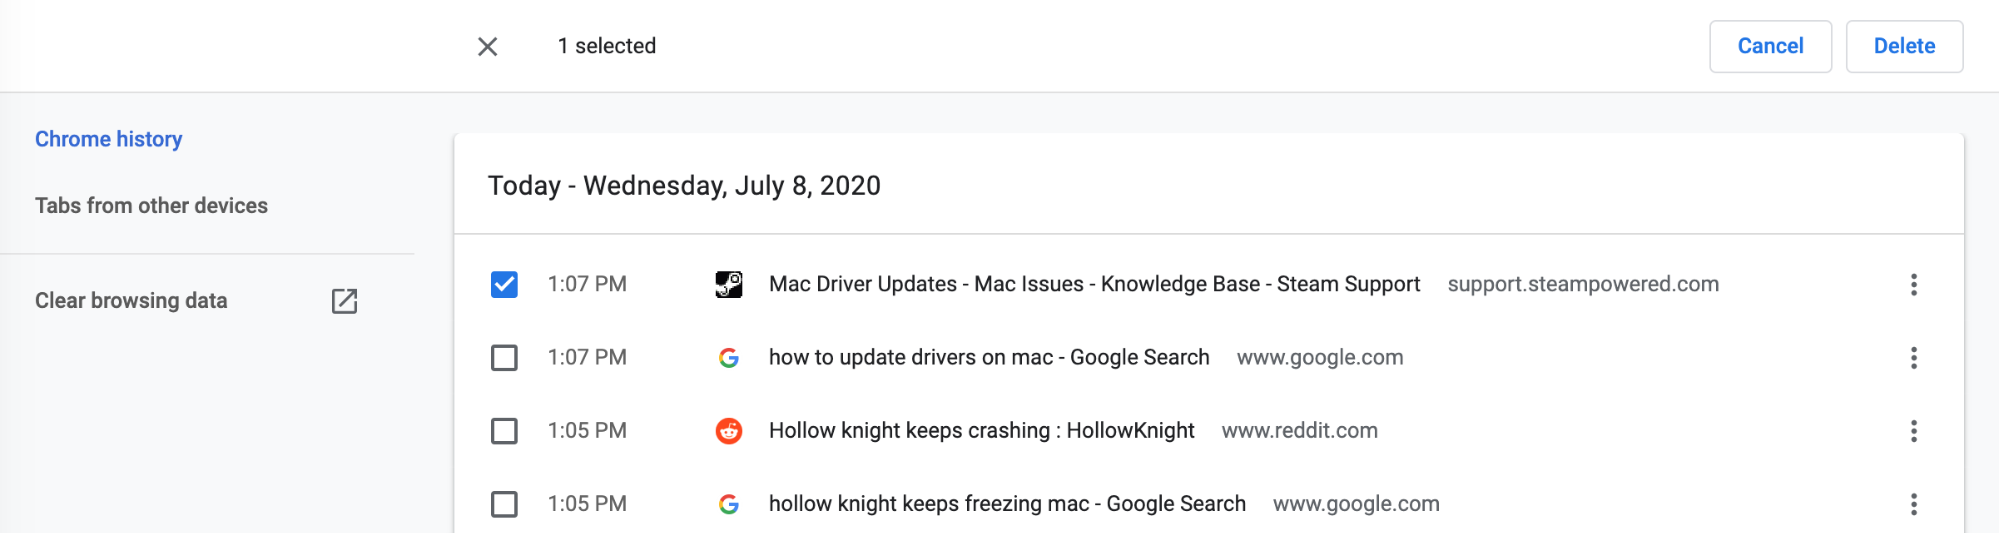The height and width of the screenshot is (533, 1999).
Task: Click the Reddit favicon on Hollow knight entry
Action: pos(729,431)
